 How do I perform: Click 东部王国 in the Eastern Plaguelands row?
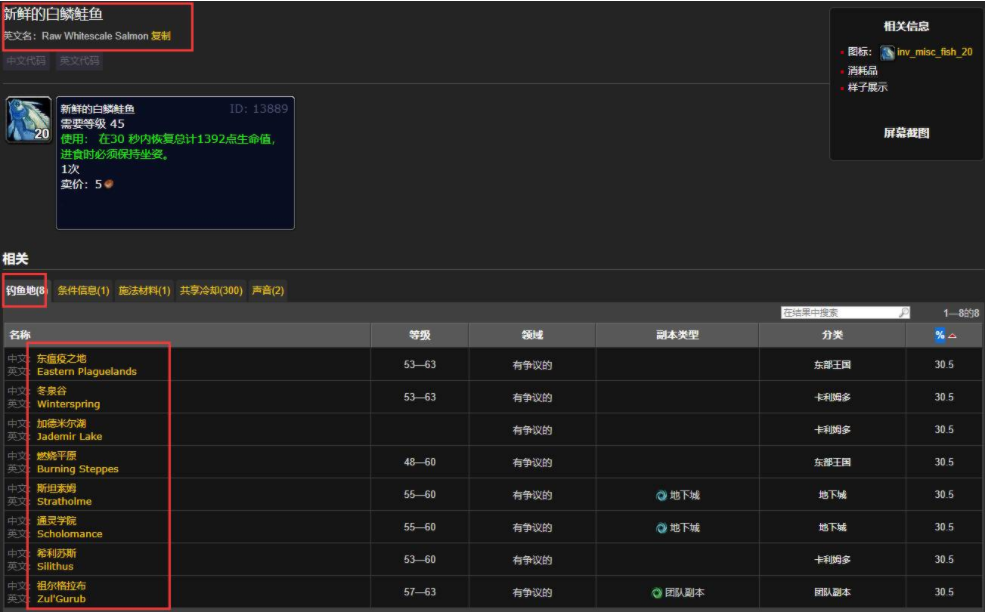(832, 365)
